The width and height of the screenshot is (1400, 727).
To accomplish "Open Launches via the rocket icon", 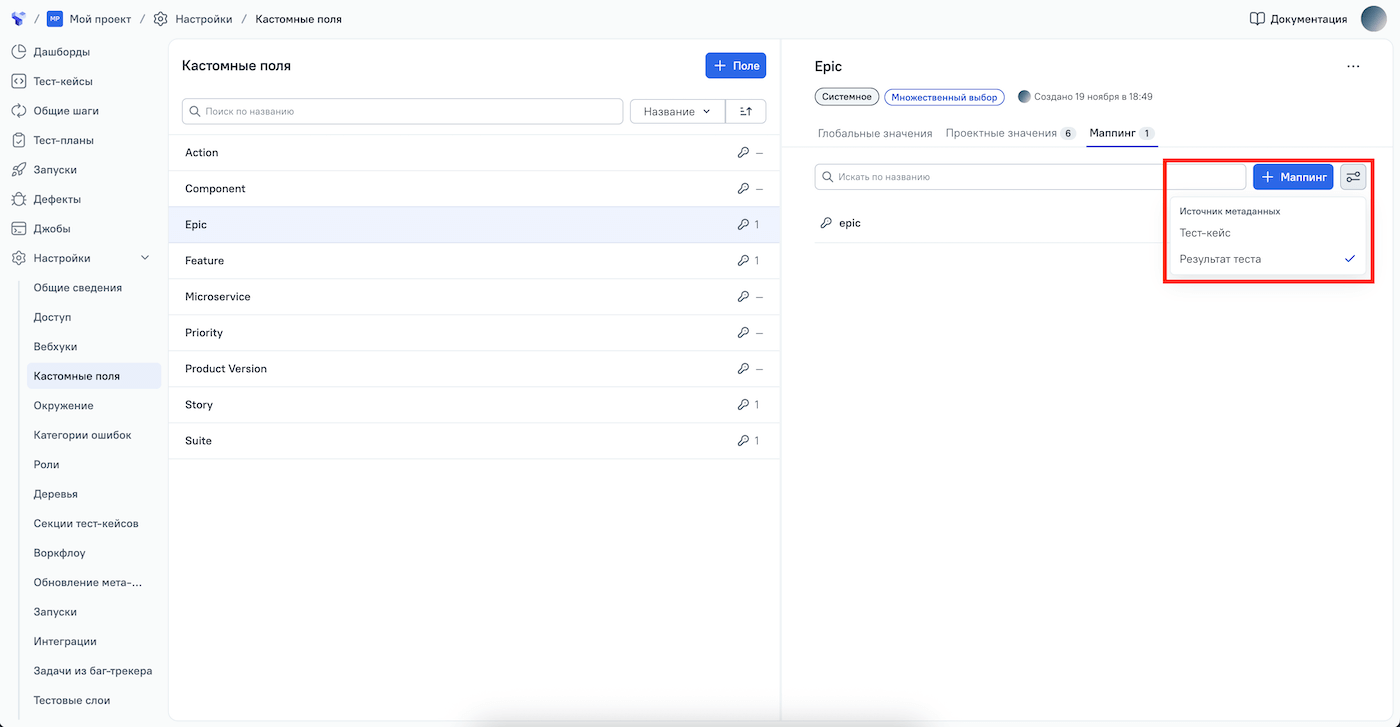I will (x=18, y=170).
